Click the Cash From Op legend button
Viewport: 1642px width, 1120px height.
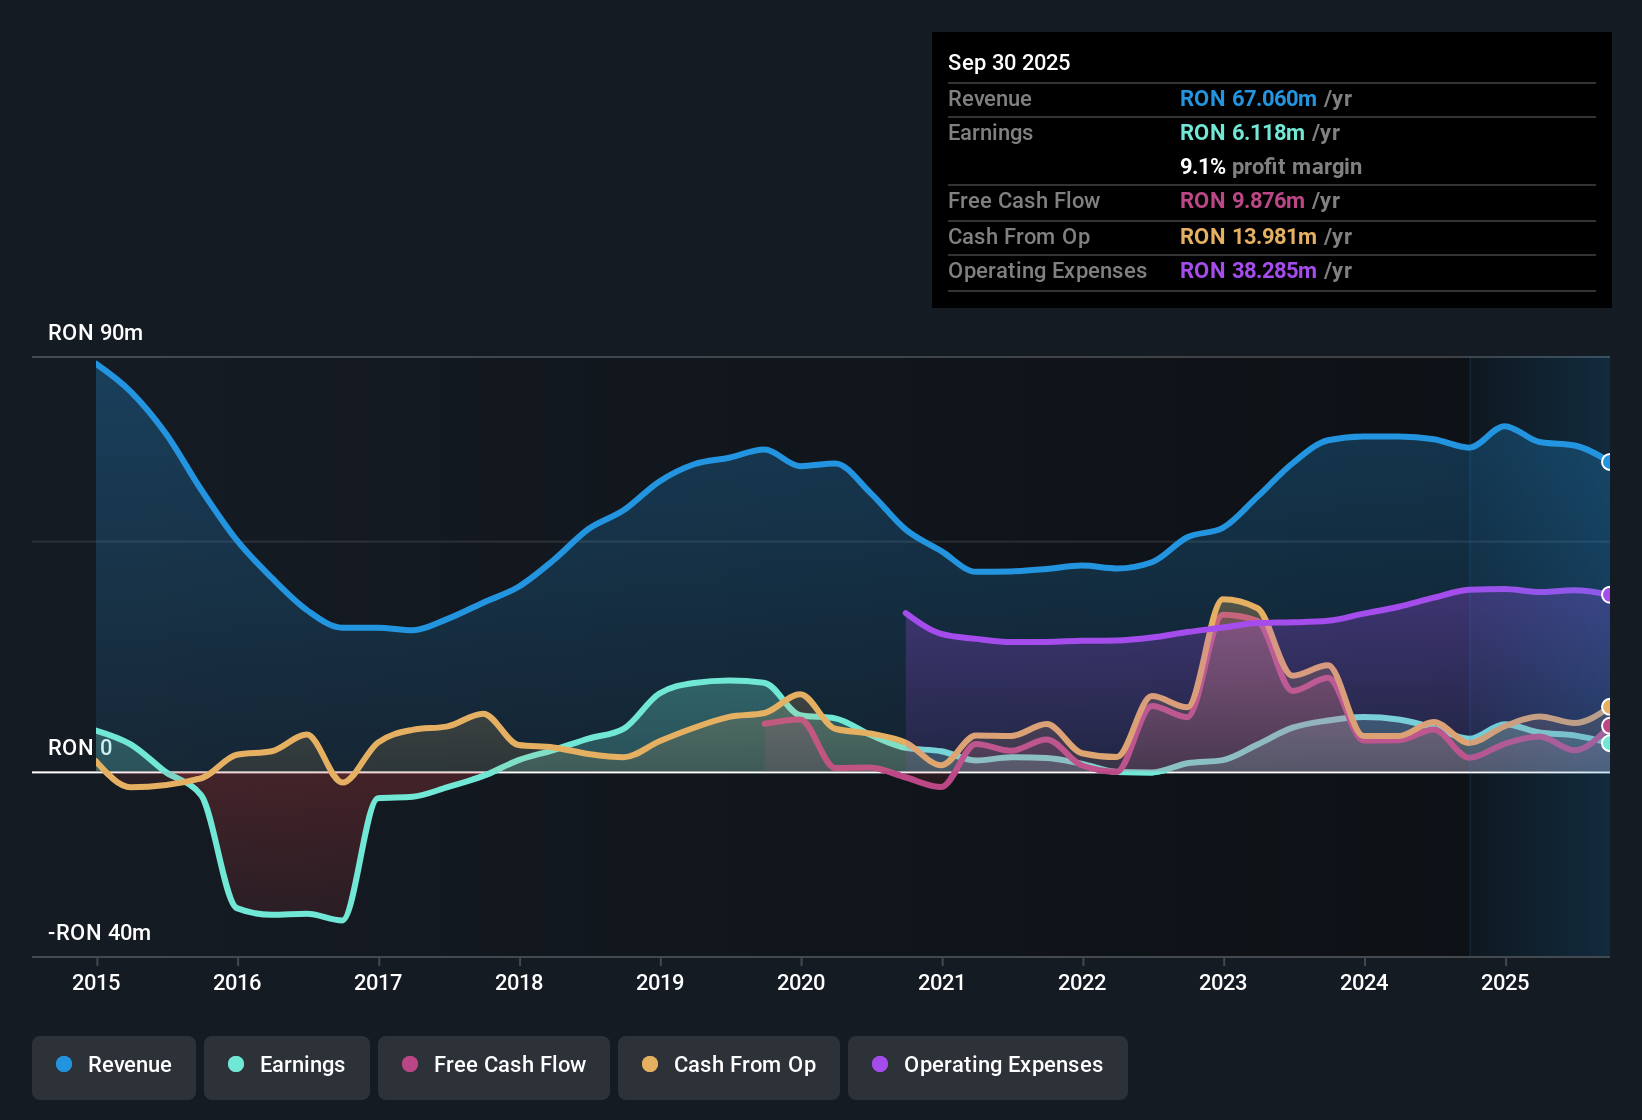coord(728,1065)
